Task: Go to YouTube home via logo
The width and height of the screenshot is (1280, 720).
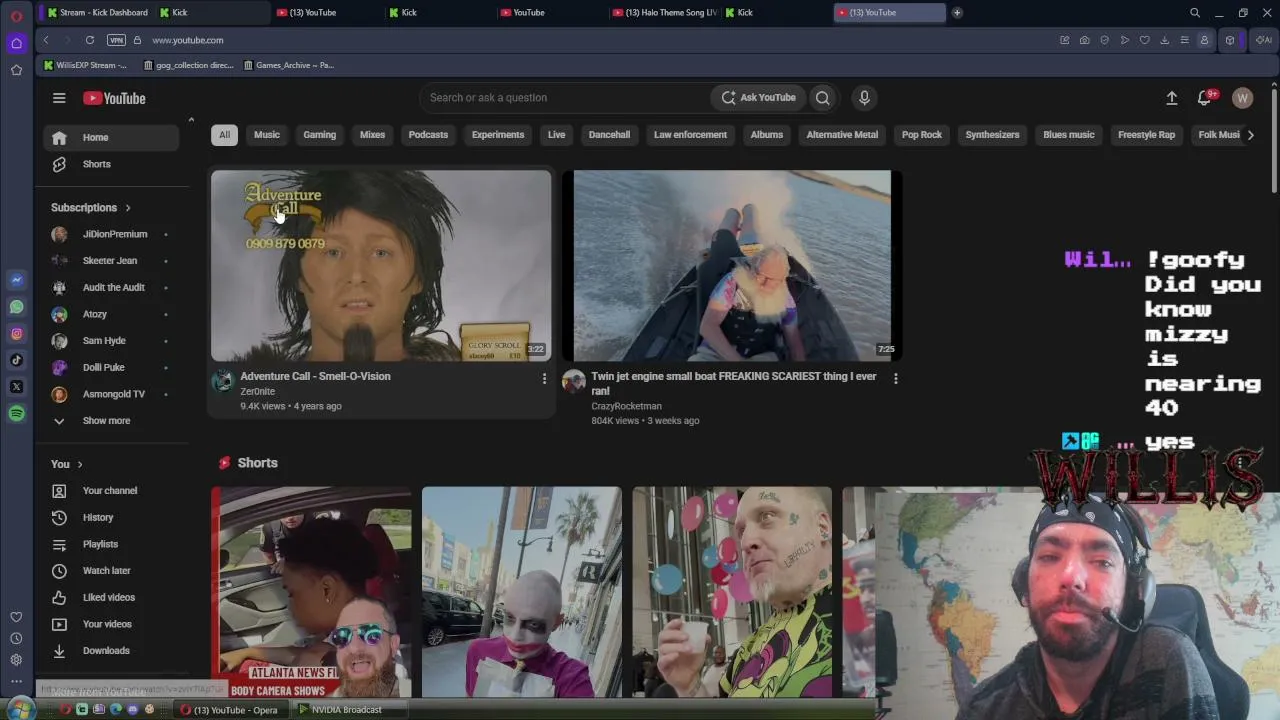Action: tap(114, 98)
